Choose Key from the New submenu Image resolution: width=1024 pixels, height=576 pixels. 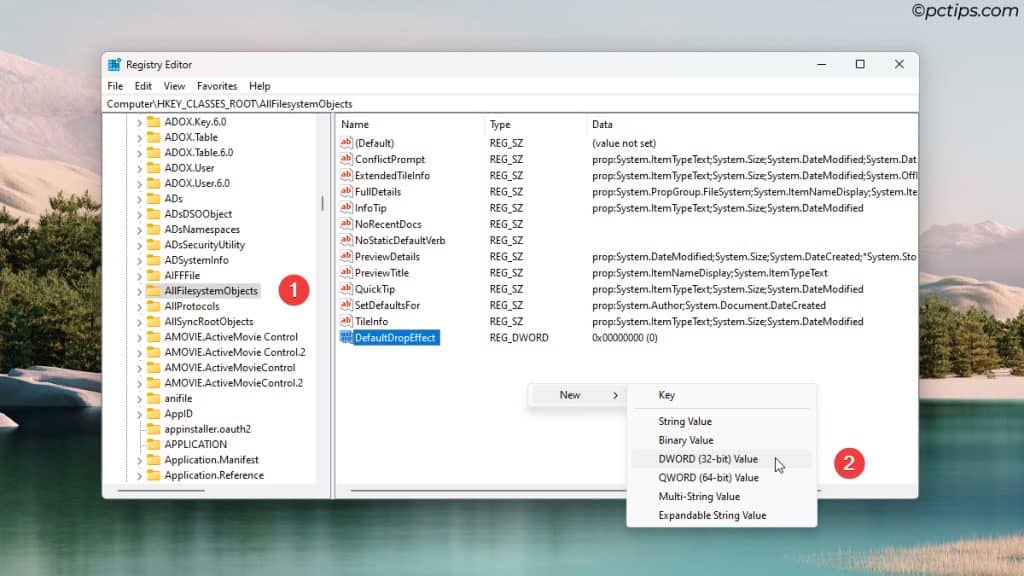(x=668, y=395)
